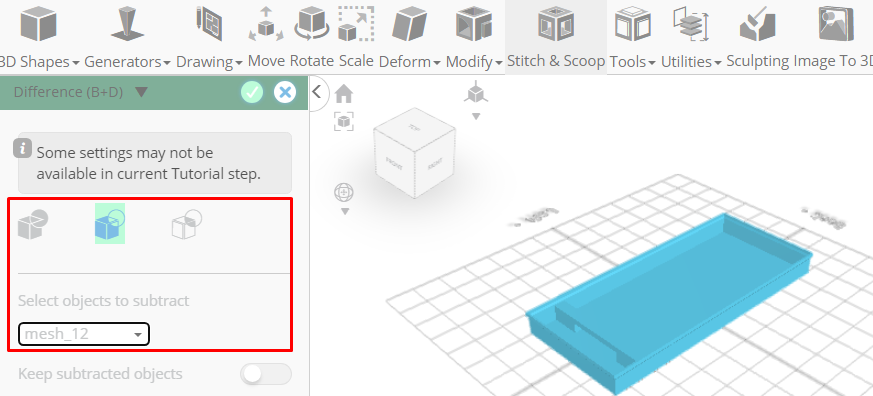This screenshot has height=396, width=873.
Task: Open the Tools menu
Action: (x=632, y=37)
